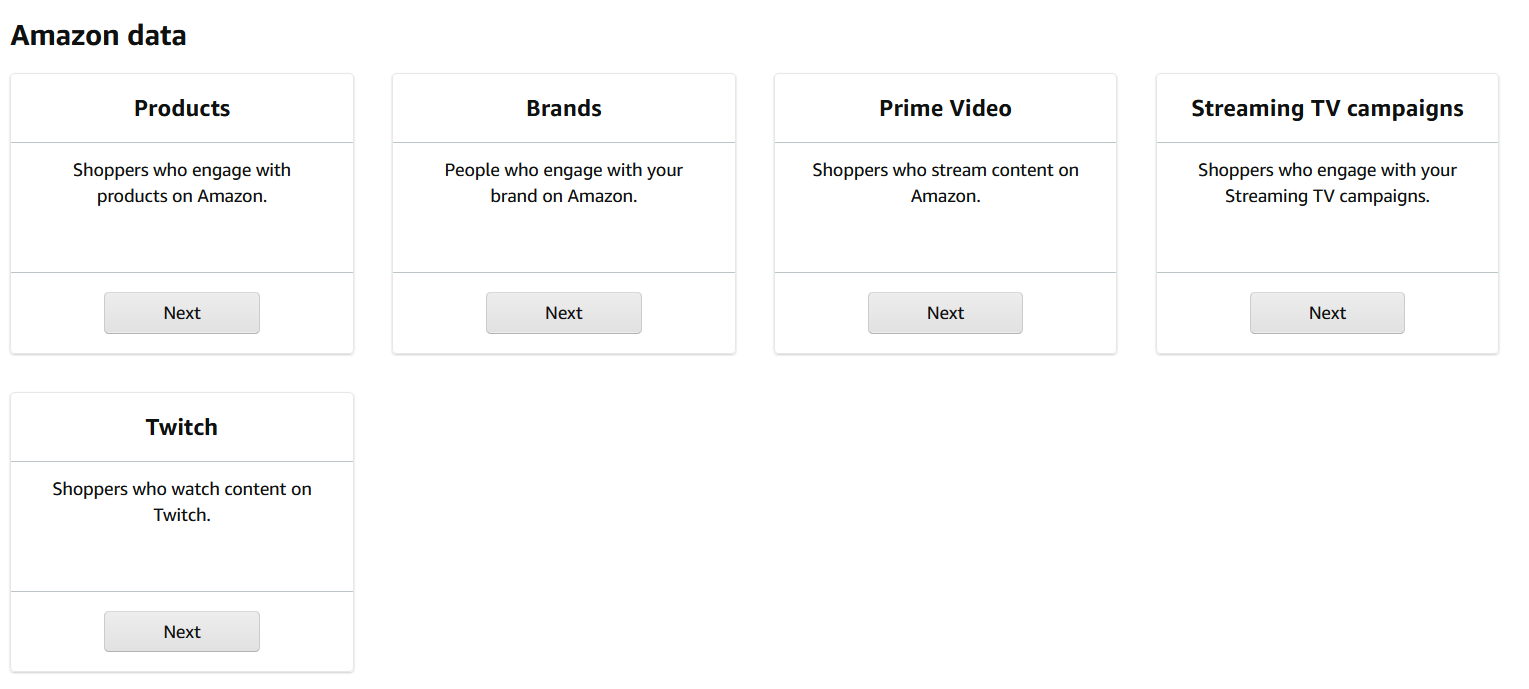Click the Brands description about brand engagement
Image resolution: width=1529 pixels, height=689 pixels.
point(564,183)
